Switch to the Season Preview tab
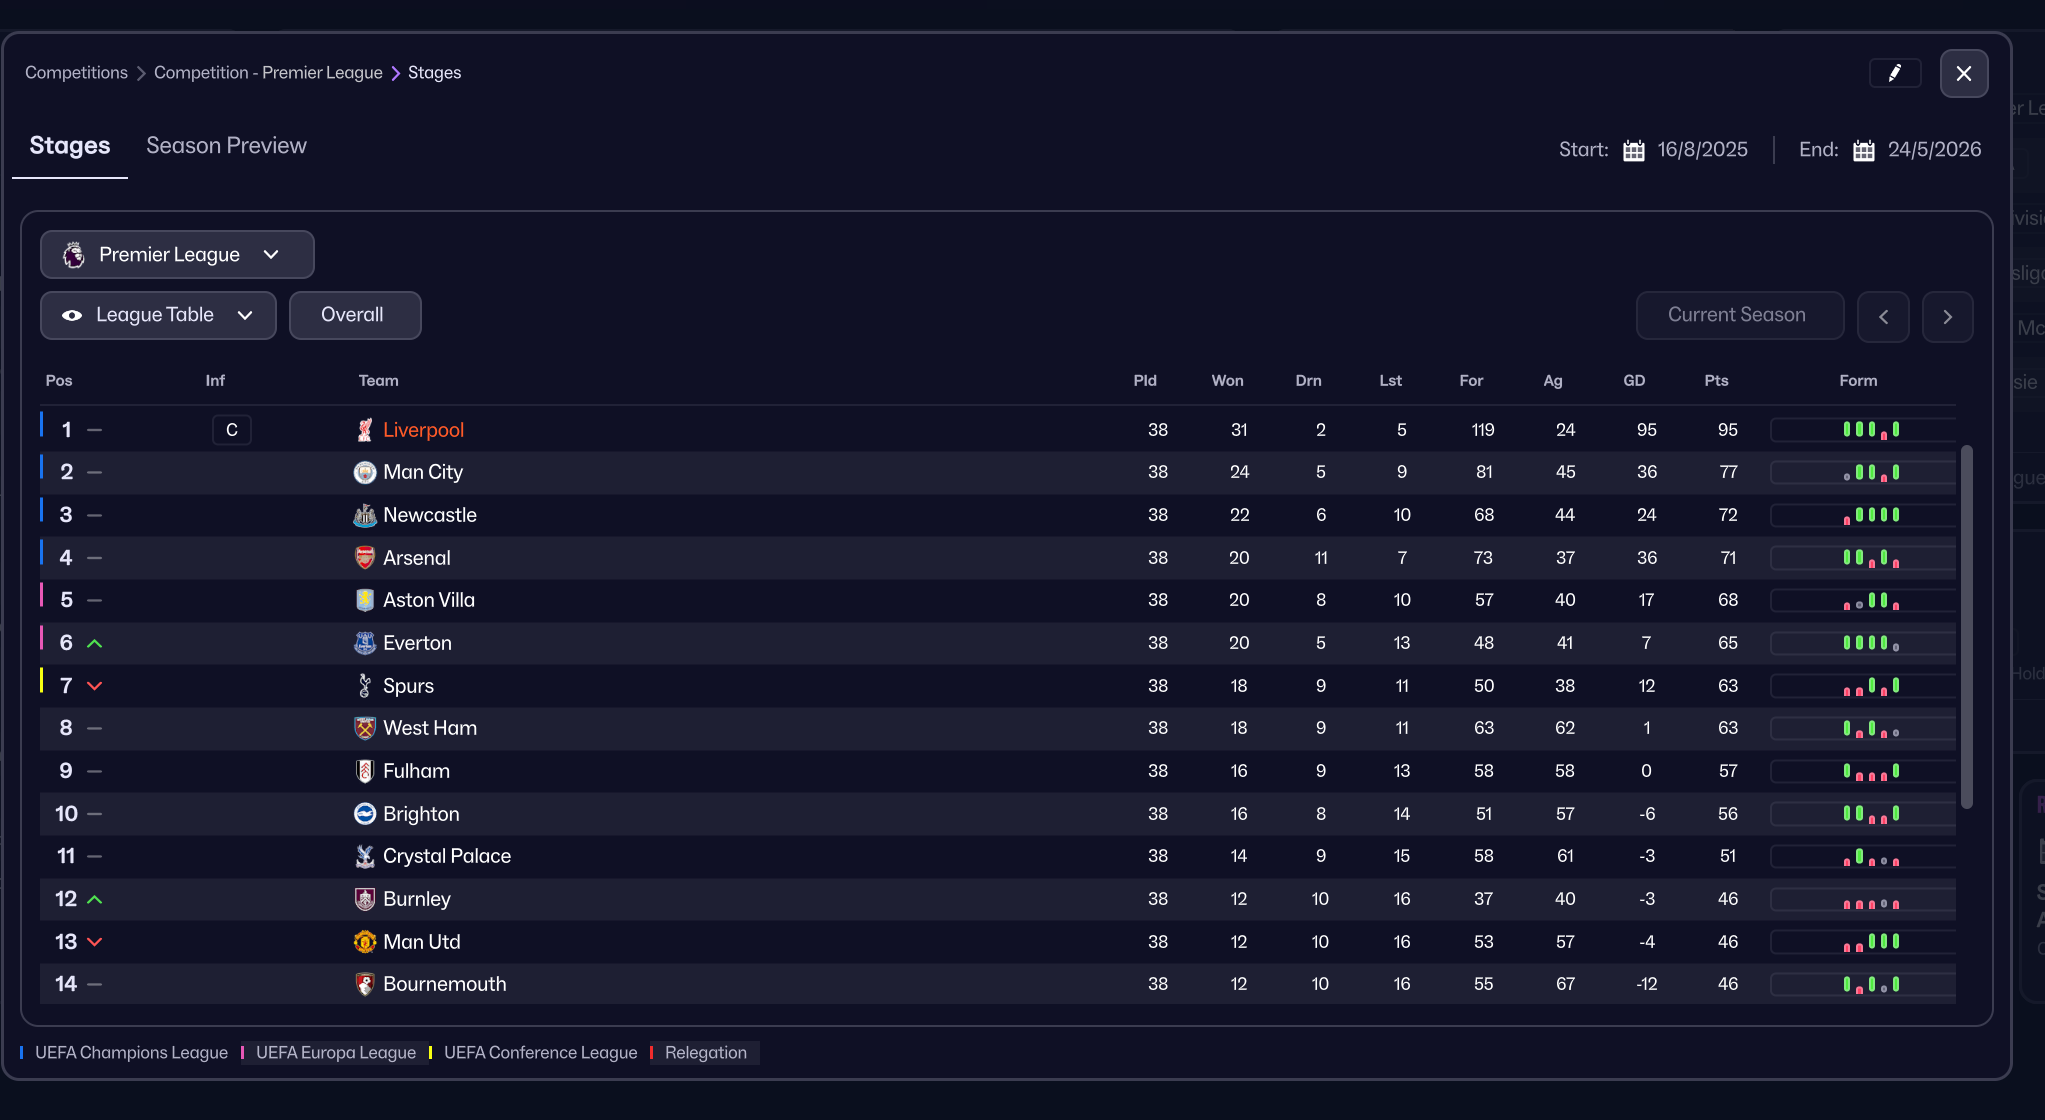The width and height of the screenshot is (2045, 1120). (x=226, y=146)
